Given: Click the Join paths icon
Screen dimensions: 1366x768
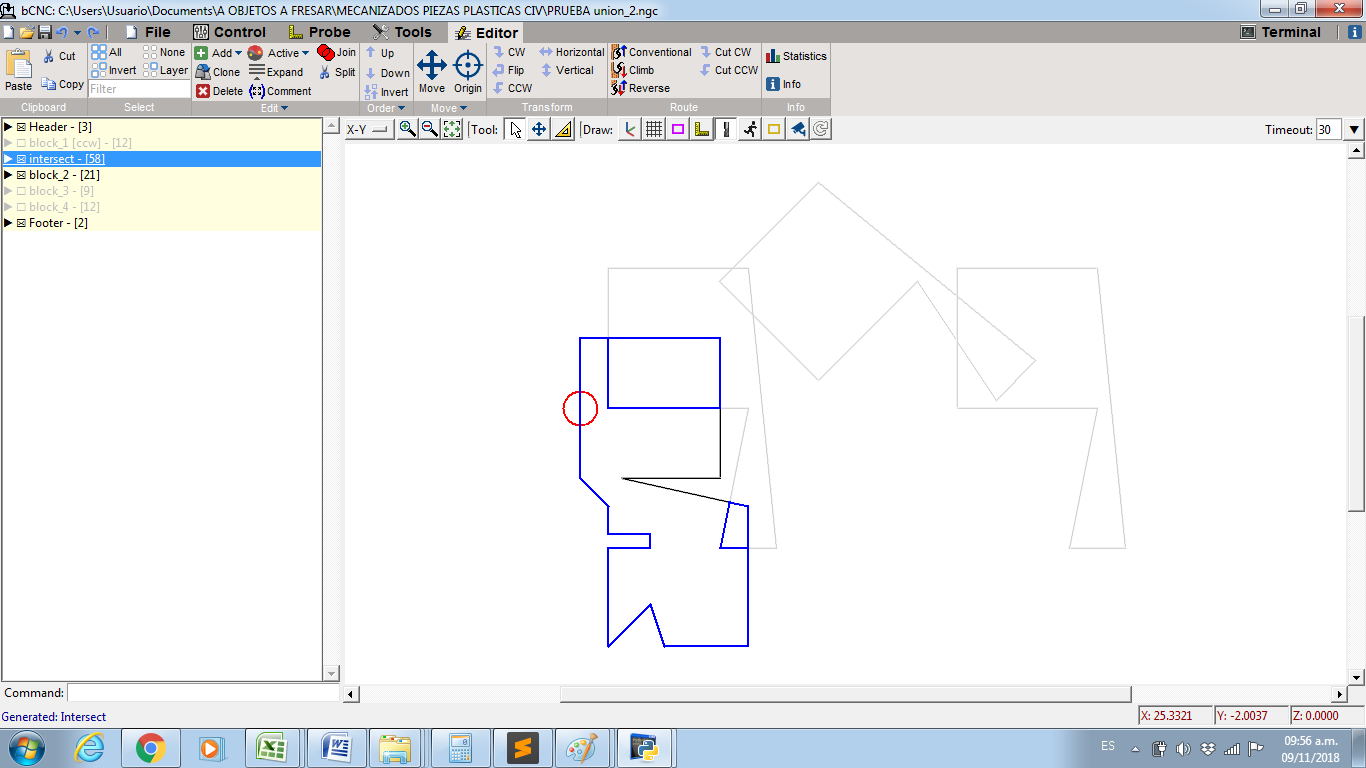Looking at the screenshot, I should [326, 52].
